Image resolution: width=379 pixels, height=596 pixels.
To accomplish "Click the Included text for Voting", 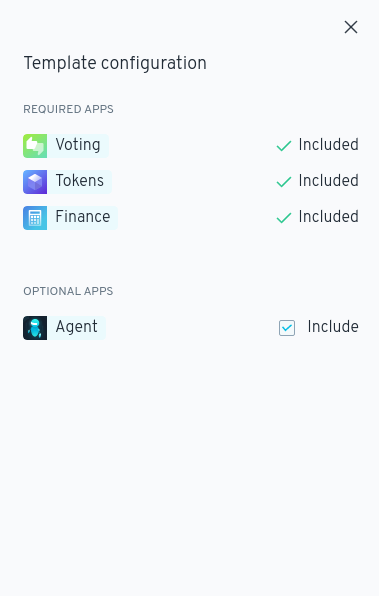I will coord(328,145).
